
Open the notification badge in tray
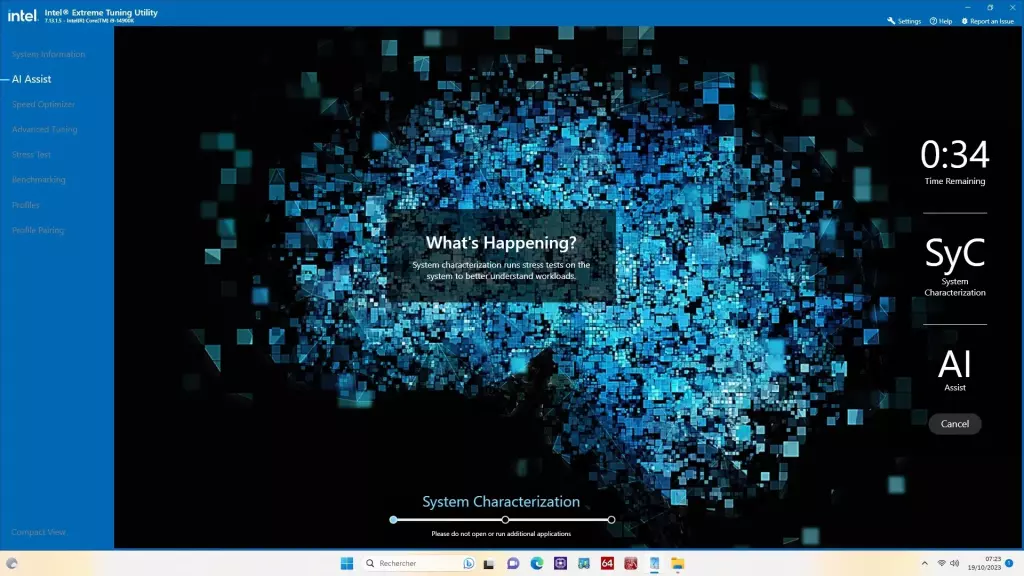coord(1009,563)
